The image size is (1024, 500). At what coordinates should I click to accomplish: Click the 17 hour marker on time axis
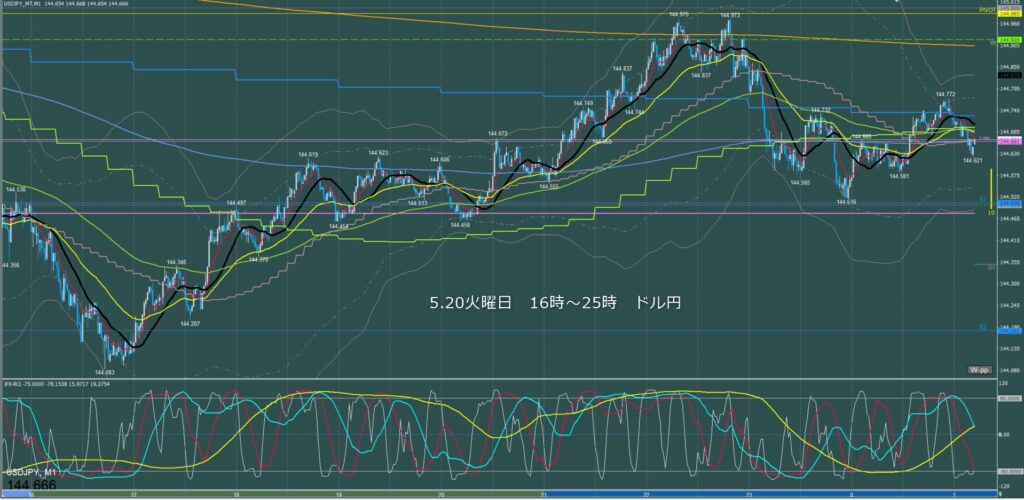(133, 495)
